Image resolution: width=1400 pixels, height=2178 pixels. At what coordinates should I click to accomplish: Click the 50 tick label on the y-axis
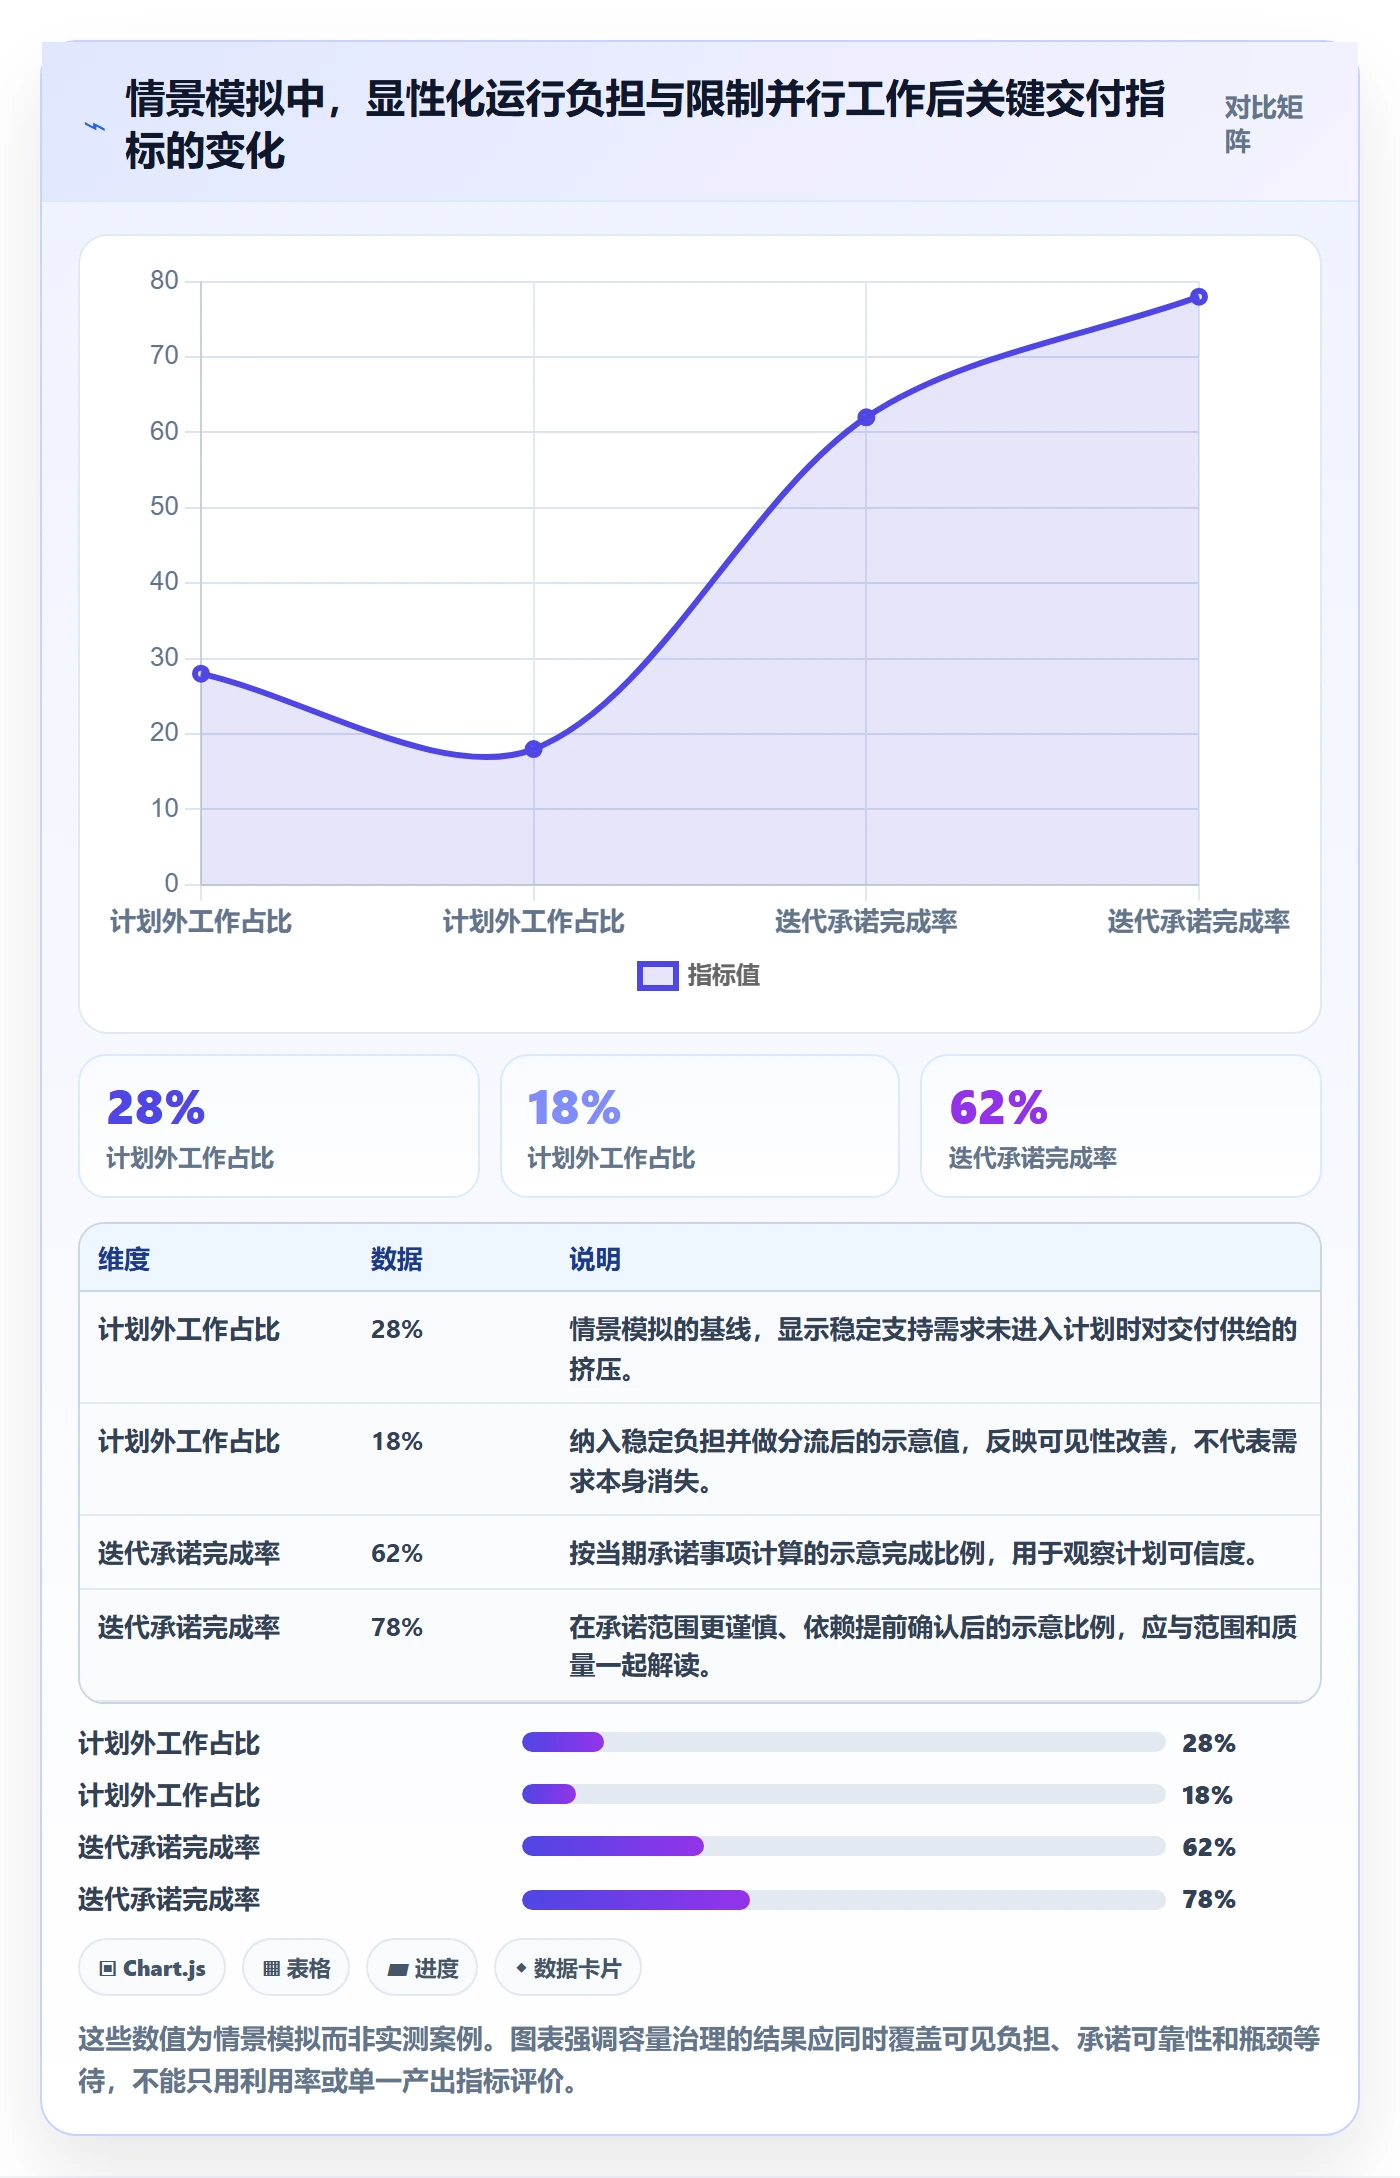coord(164,507)
